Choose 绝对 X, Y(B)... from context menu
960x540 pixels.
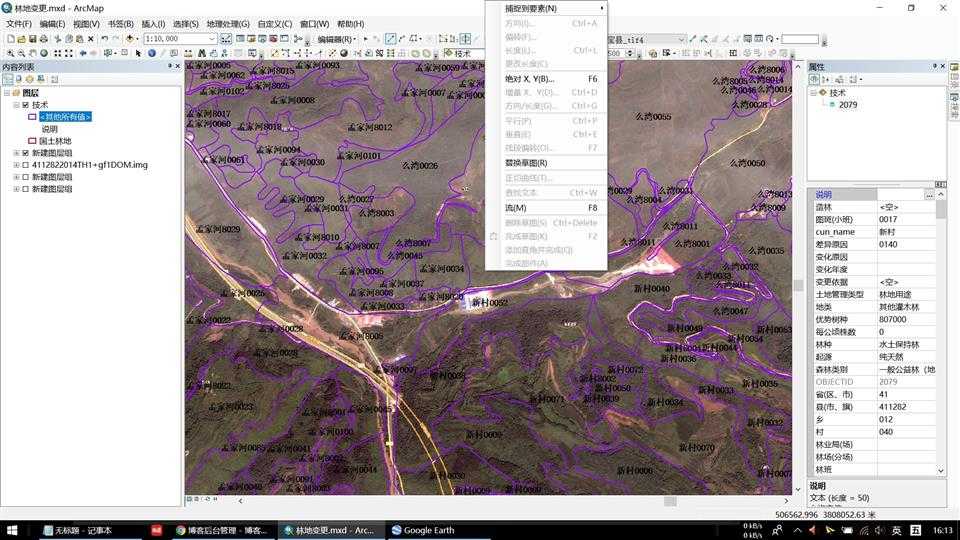[x=546, y=79]
